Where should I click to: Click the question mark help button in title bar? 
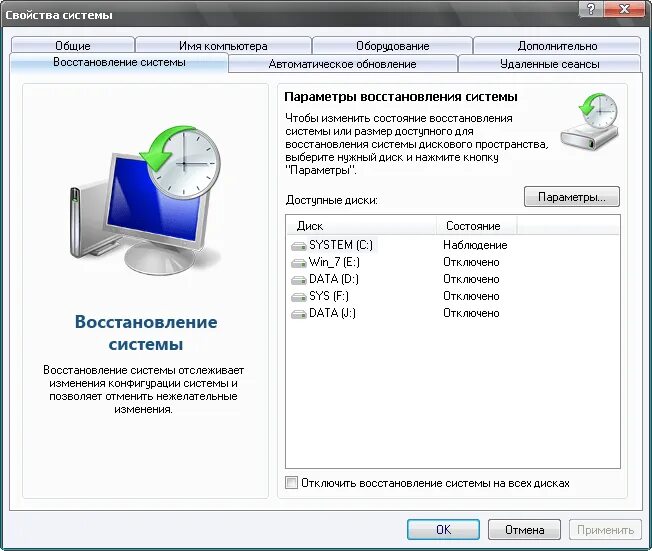tap(591, 9)
